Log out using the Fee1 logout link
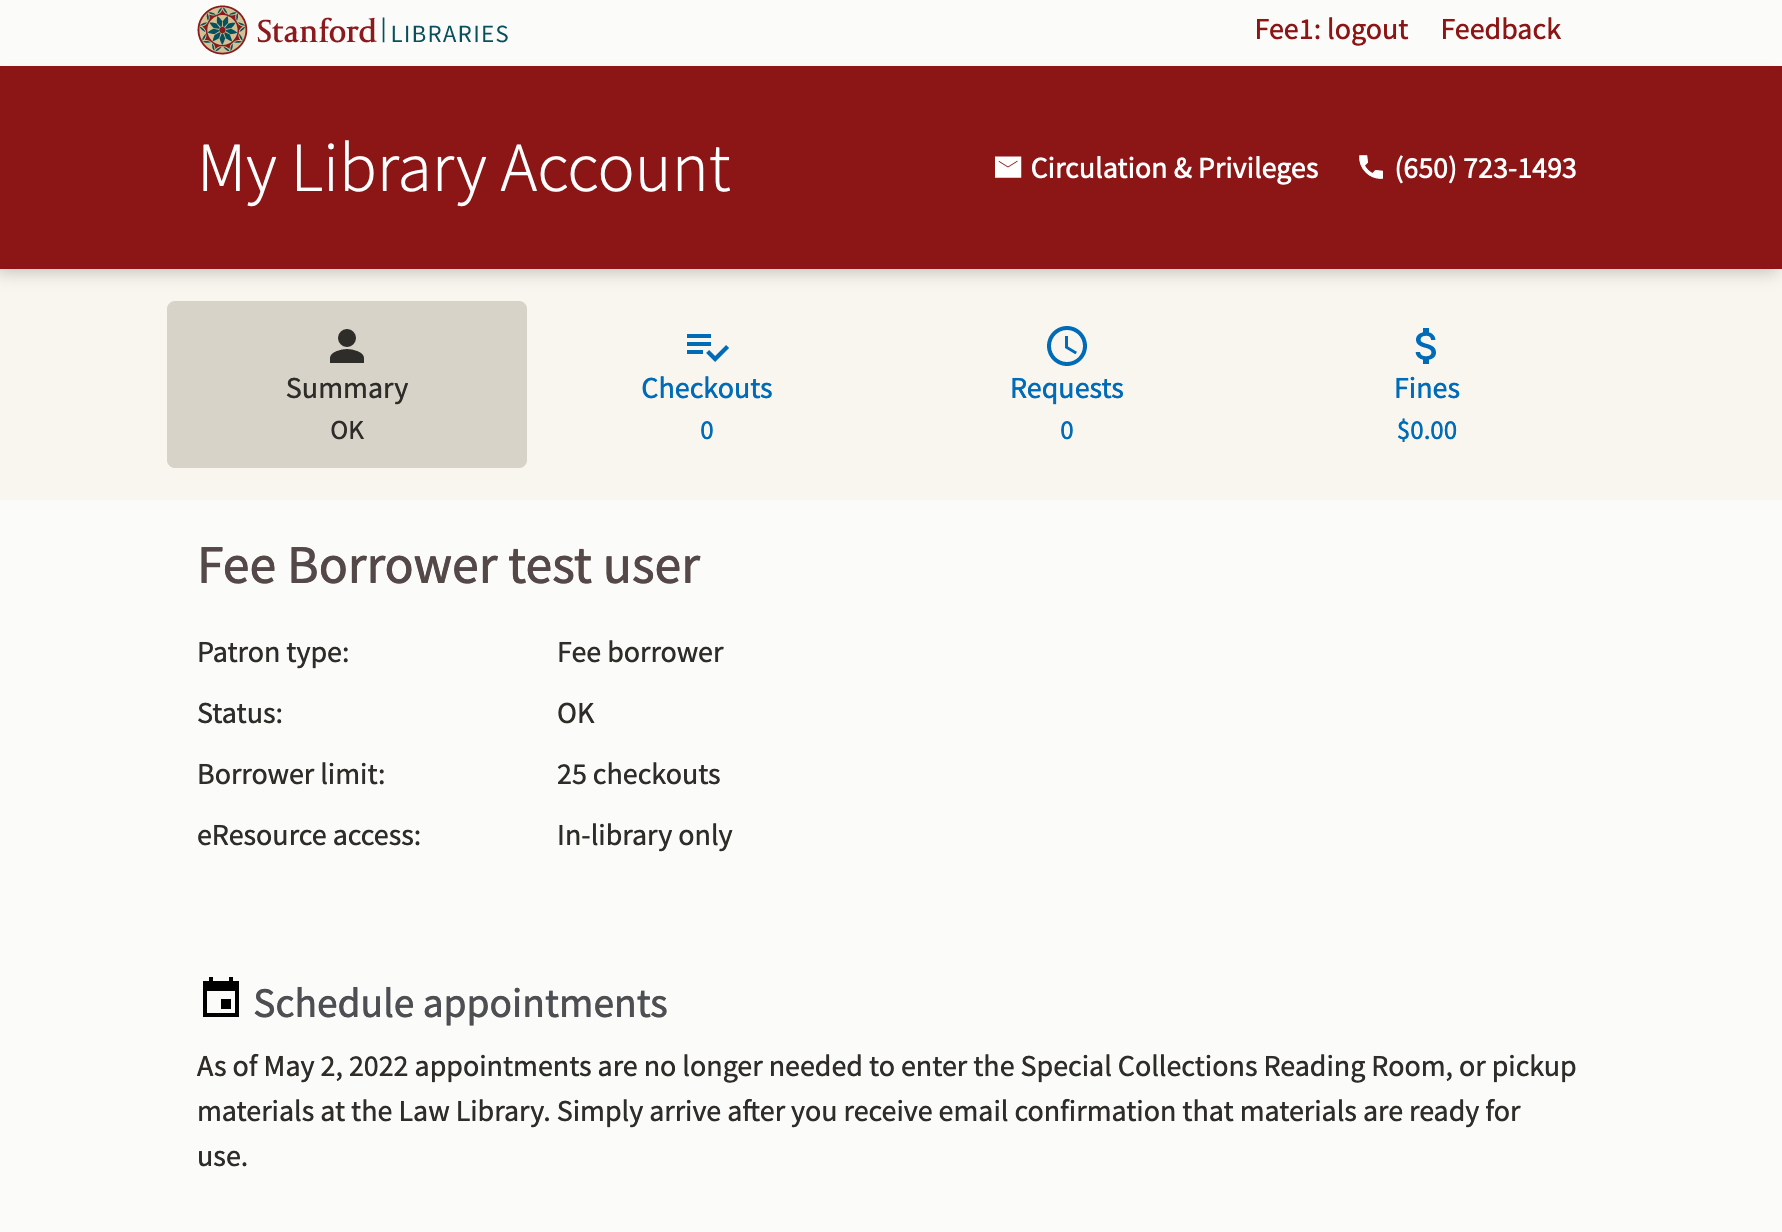The height and width of the screenshot is (1232, 1782). (1330, 29)
